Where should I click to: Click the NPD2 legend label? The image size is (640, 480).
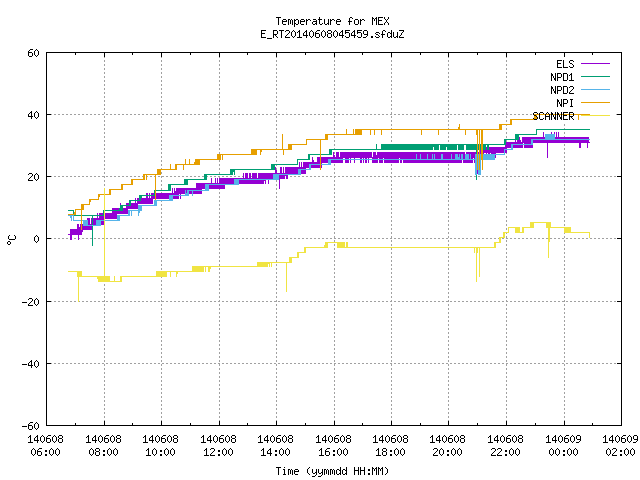562,90
